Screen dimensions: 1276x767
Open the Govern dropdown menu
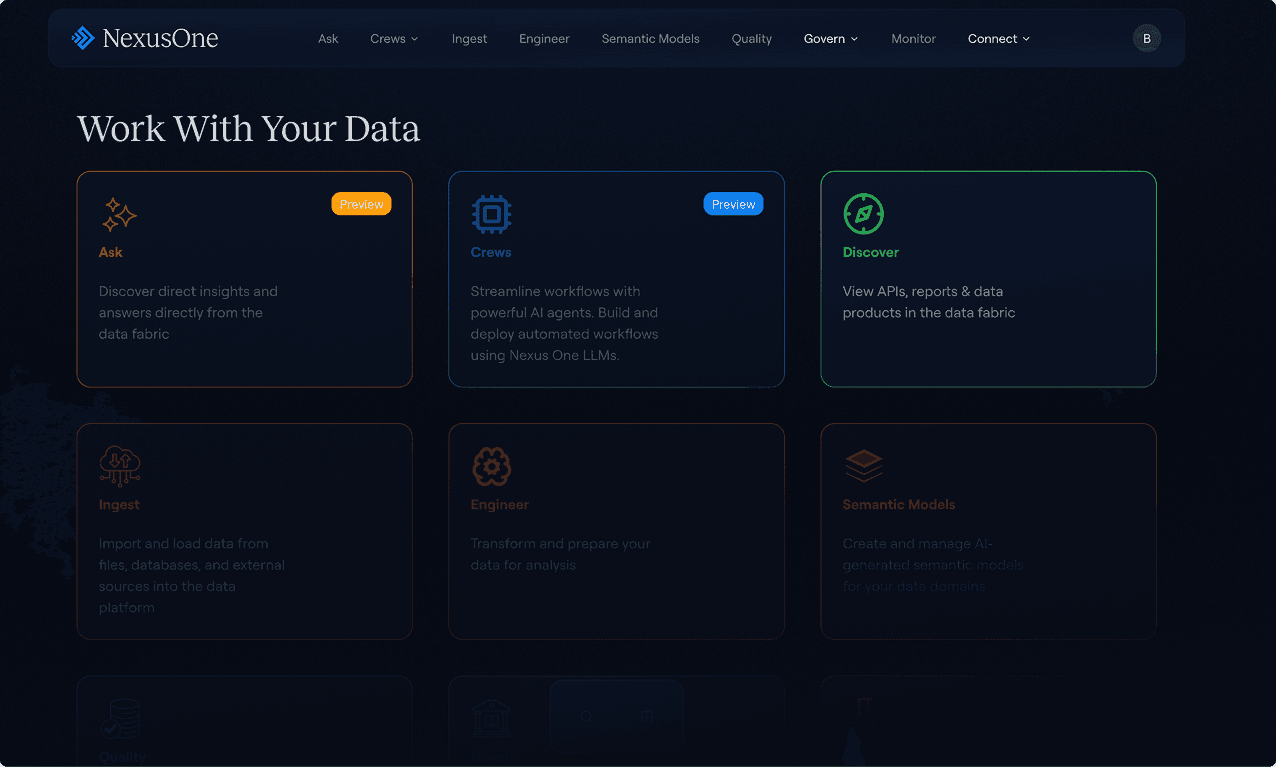pos(830,38)
